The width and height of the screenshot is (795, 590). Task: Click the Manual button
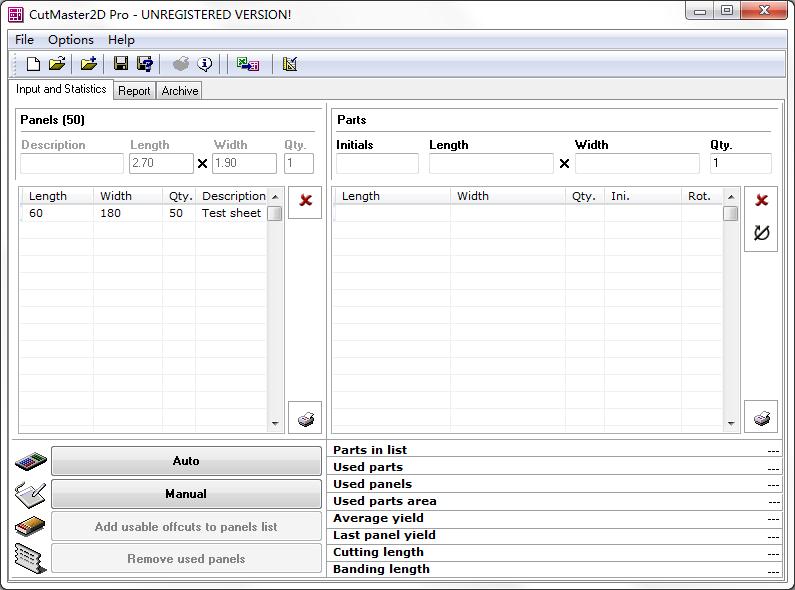tap(186, 494)
